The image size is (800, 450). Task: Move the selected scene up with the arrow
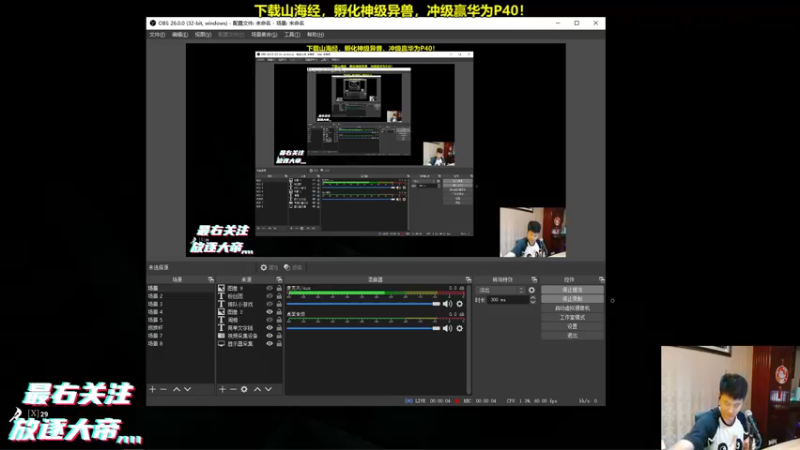tap(177, 389)
